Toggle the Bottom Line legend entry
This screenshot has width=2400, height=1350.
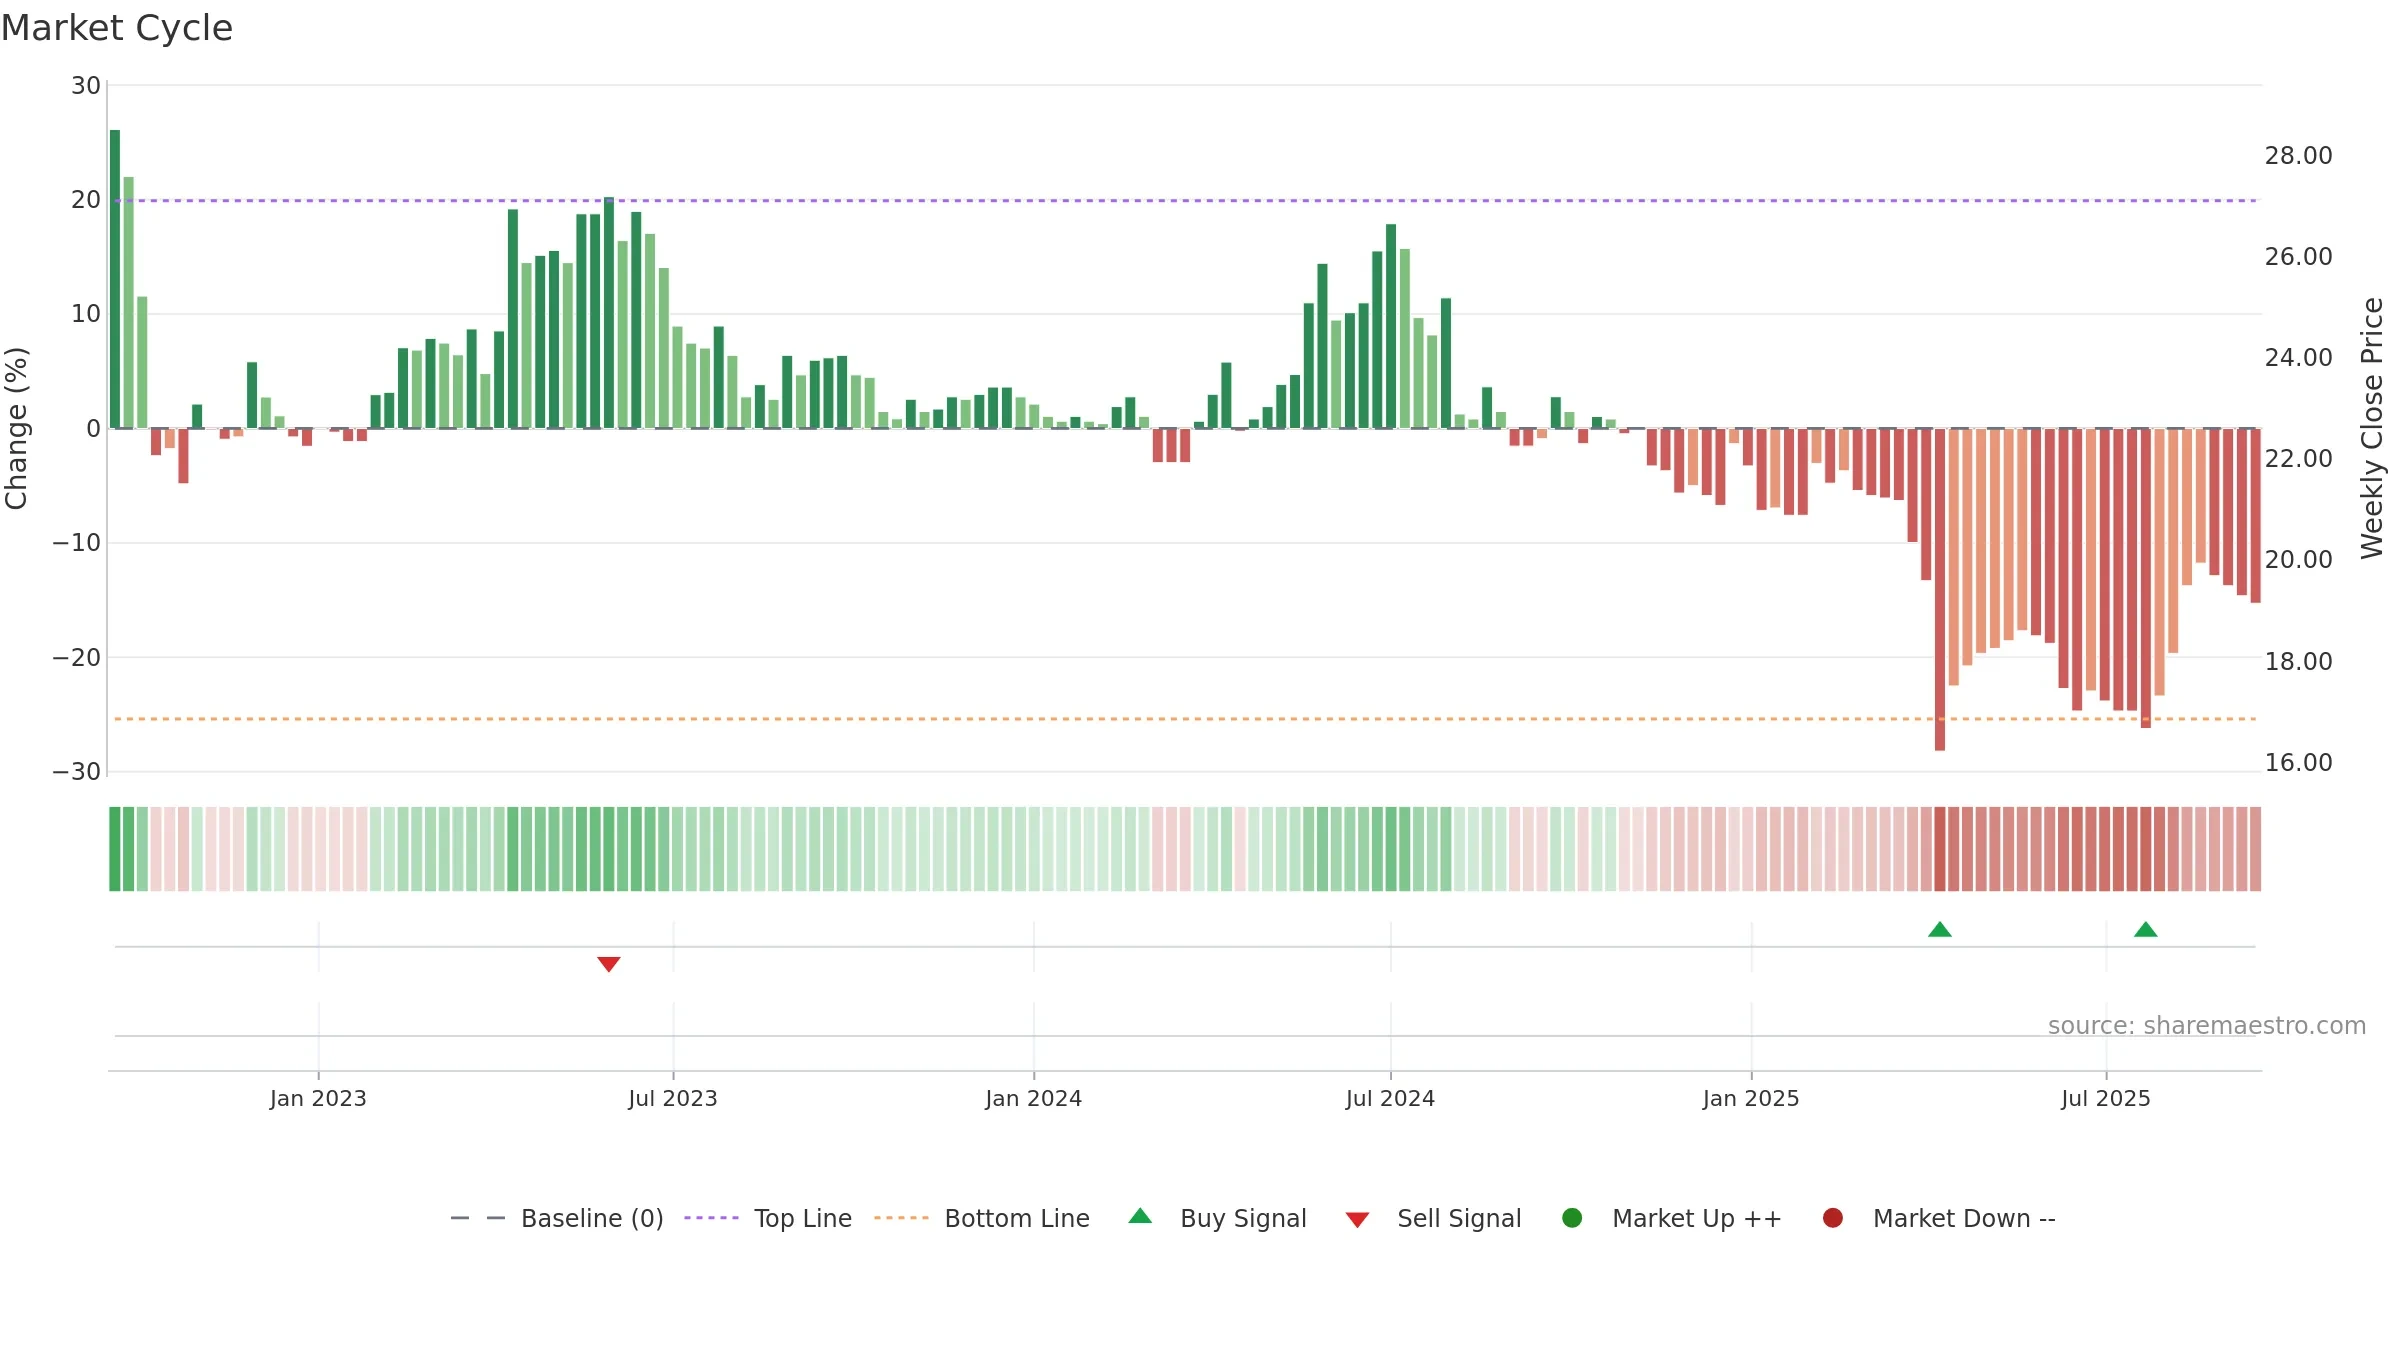pyautogui.click(x=981, y=1218)
